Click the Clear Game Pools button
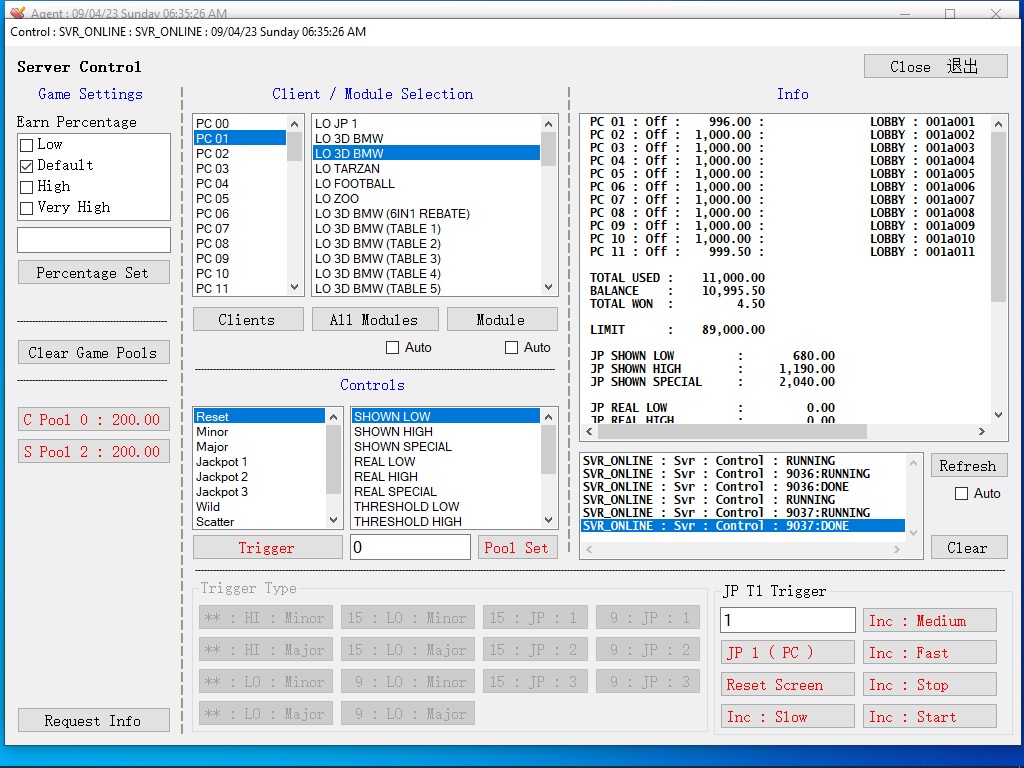Viewport: 1024px width, 768px height. 93,352
